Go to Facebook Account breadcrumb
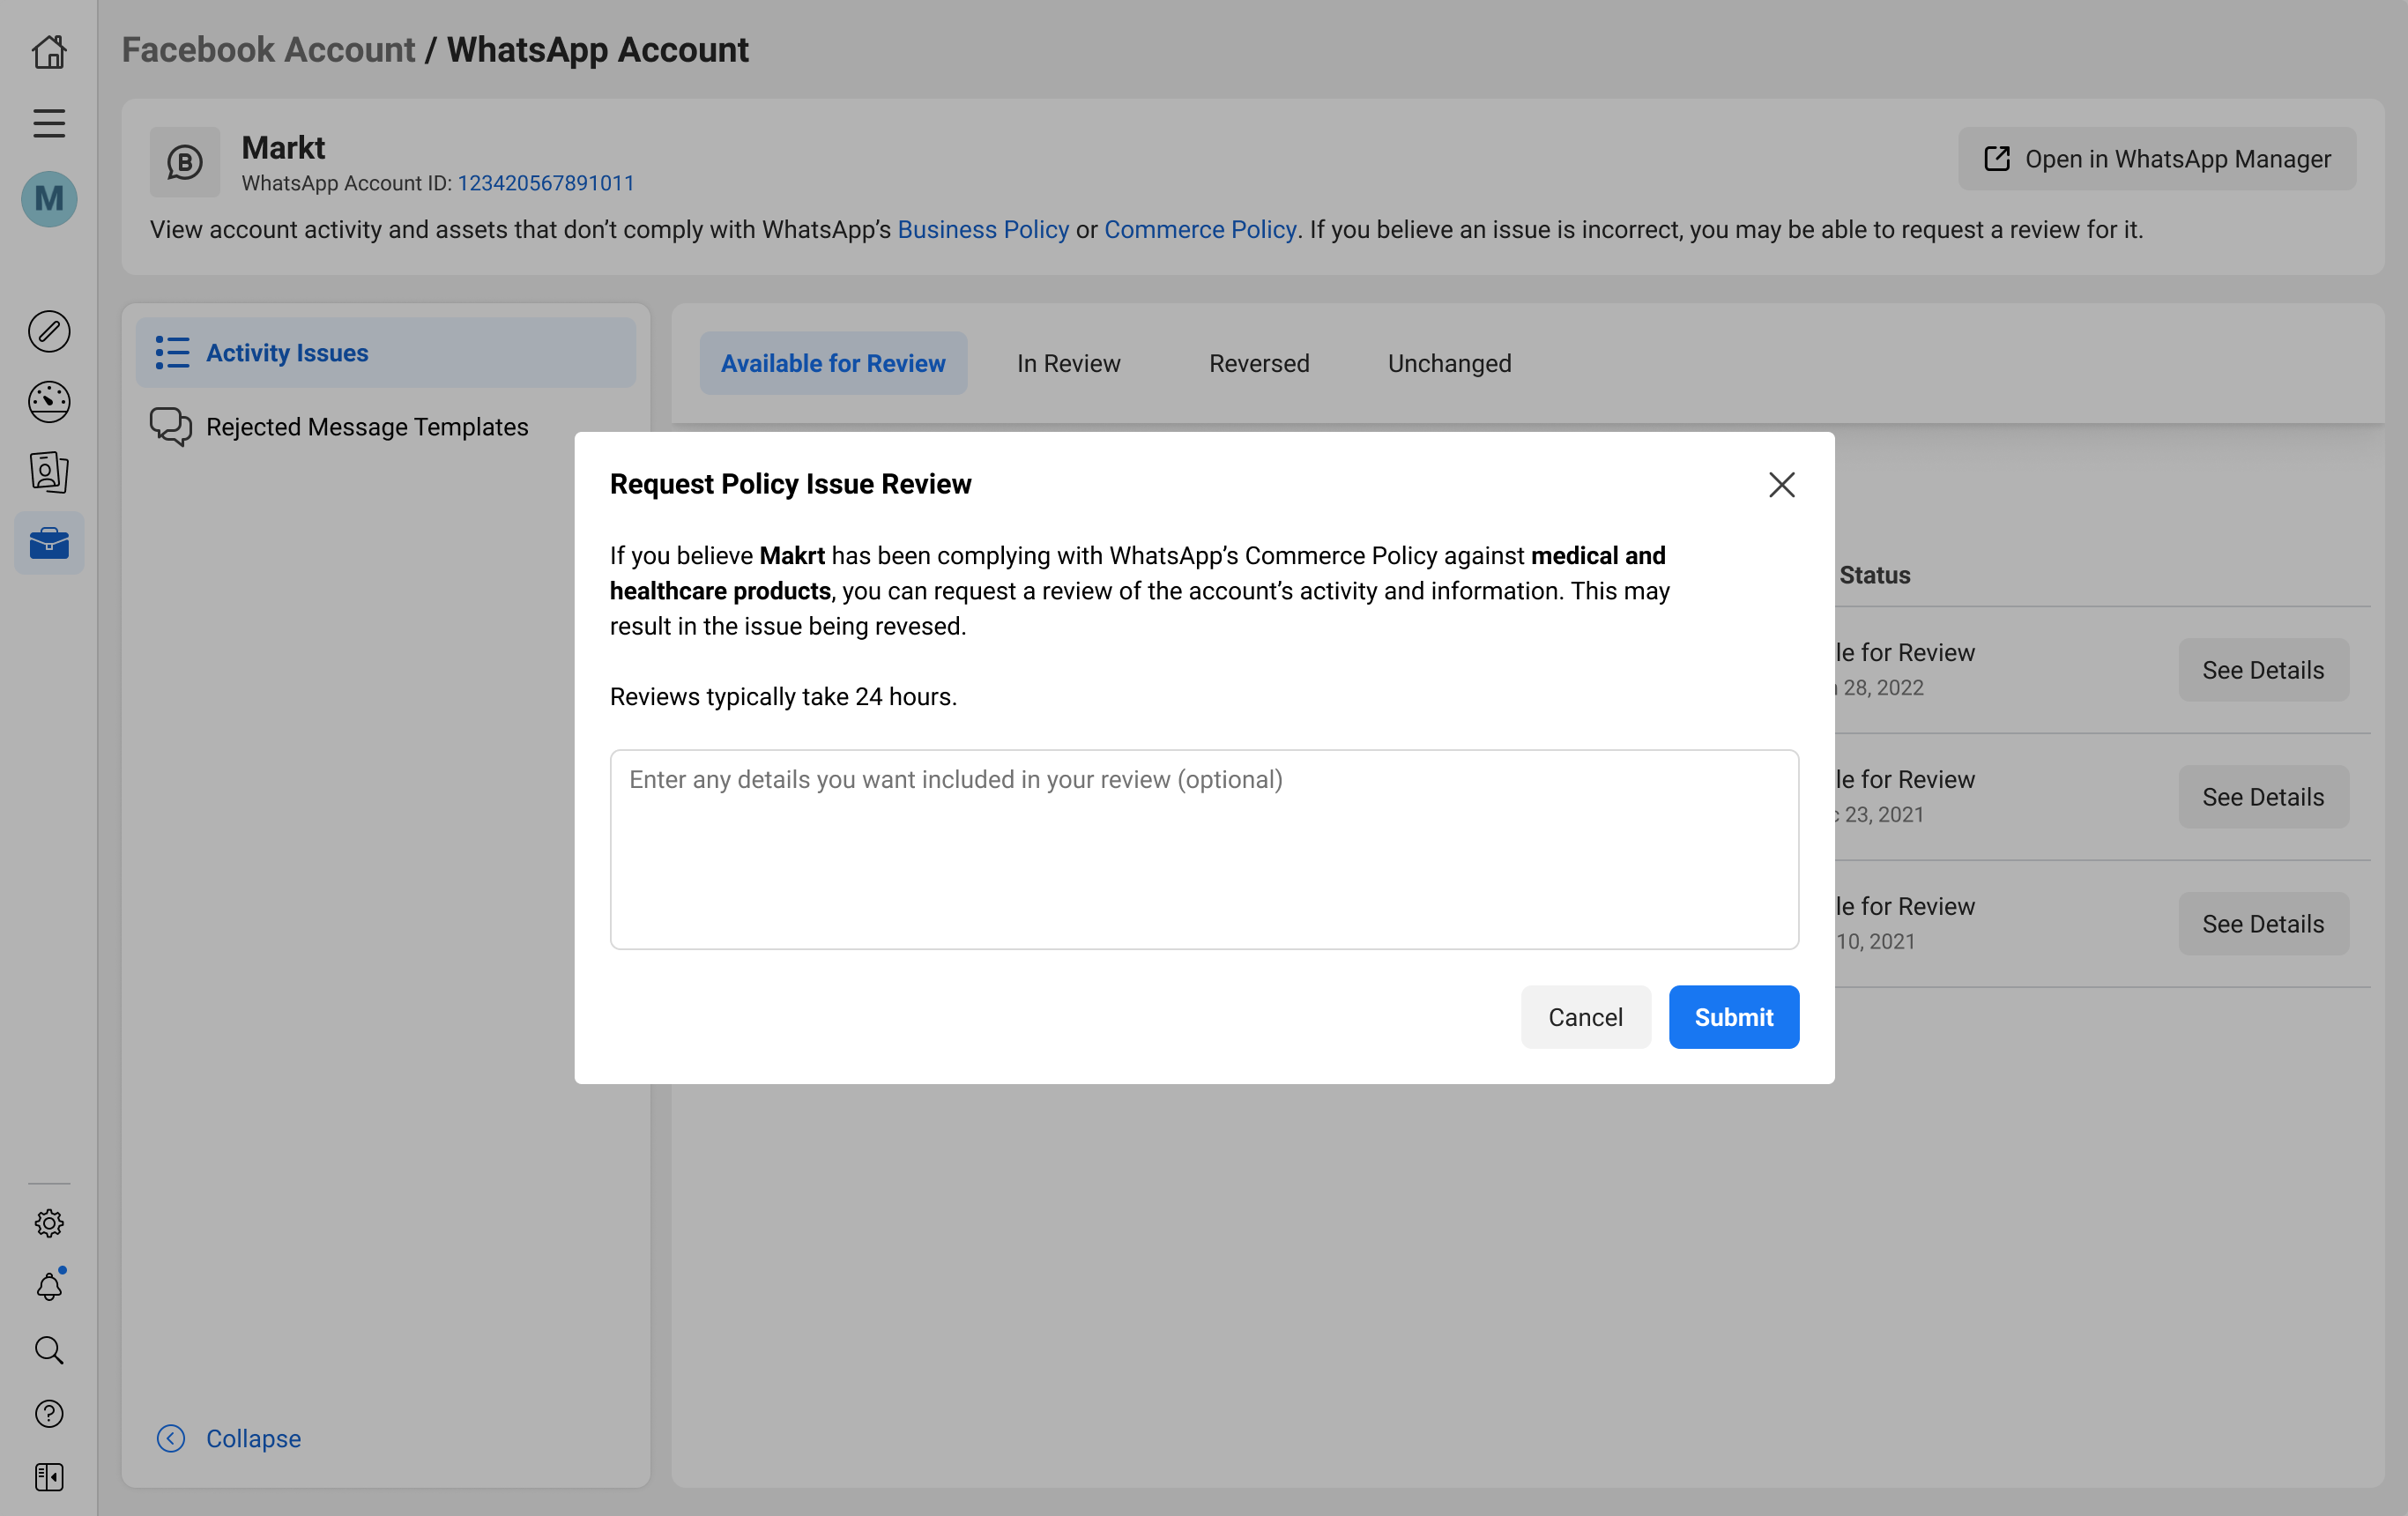 (x=268, y=49)
